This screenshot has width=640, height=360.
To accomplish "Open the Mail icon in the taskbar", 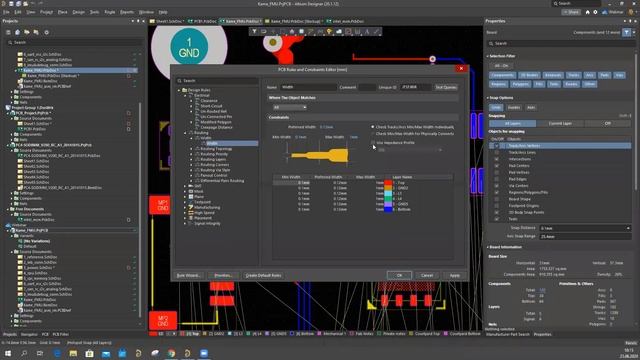I will tap(106, 353).
